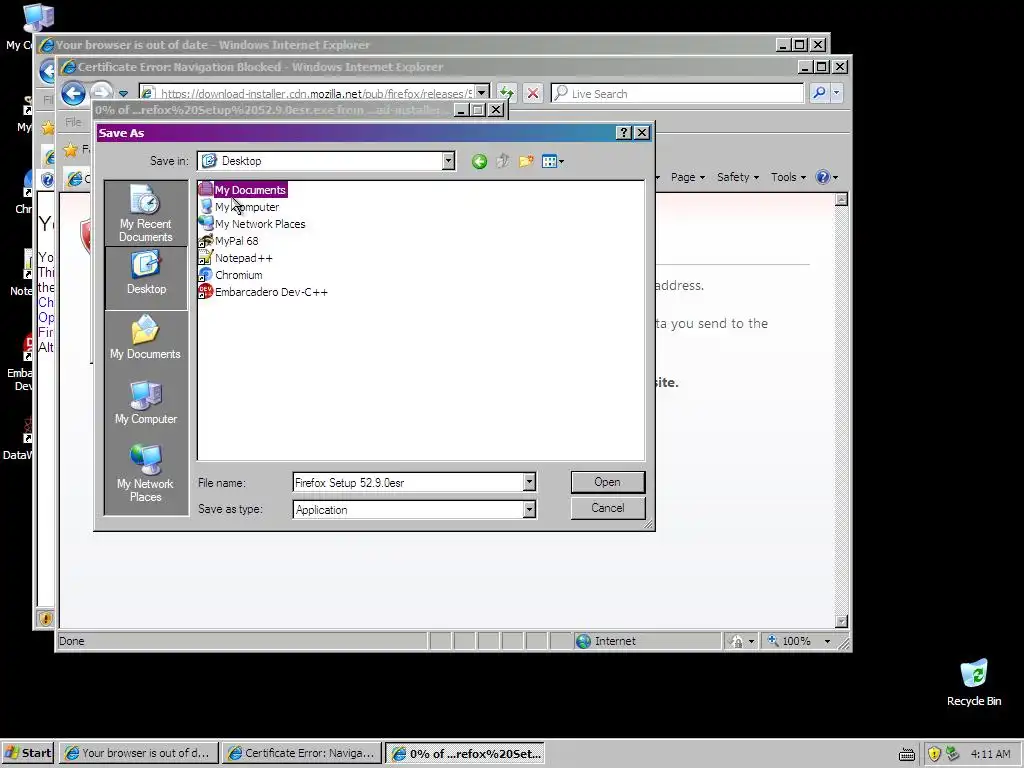Click the Favorites star icon

click(71, 150)
